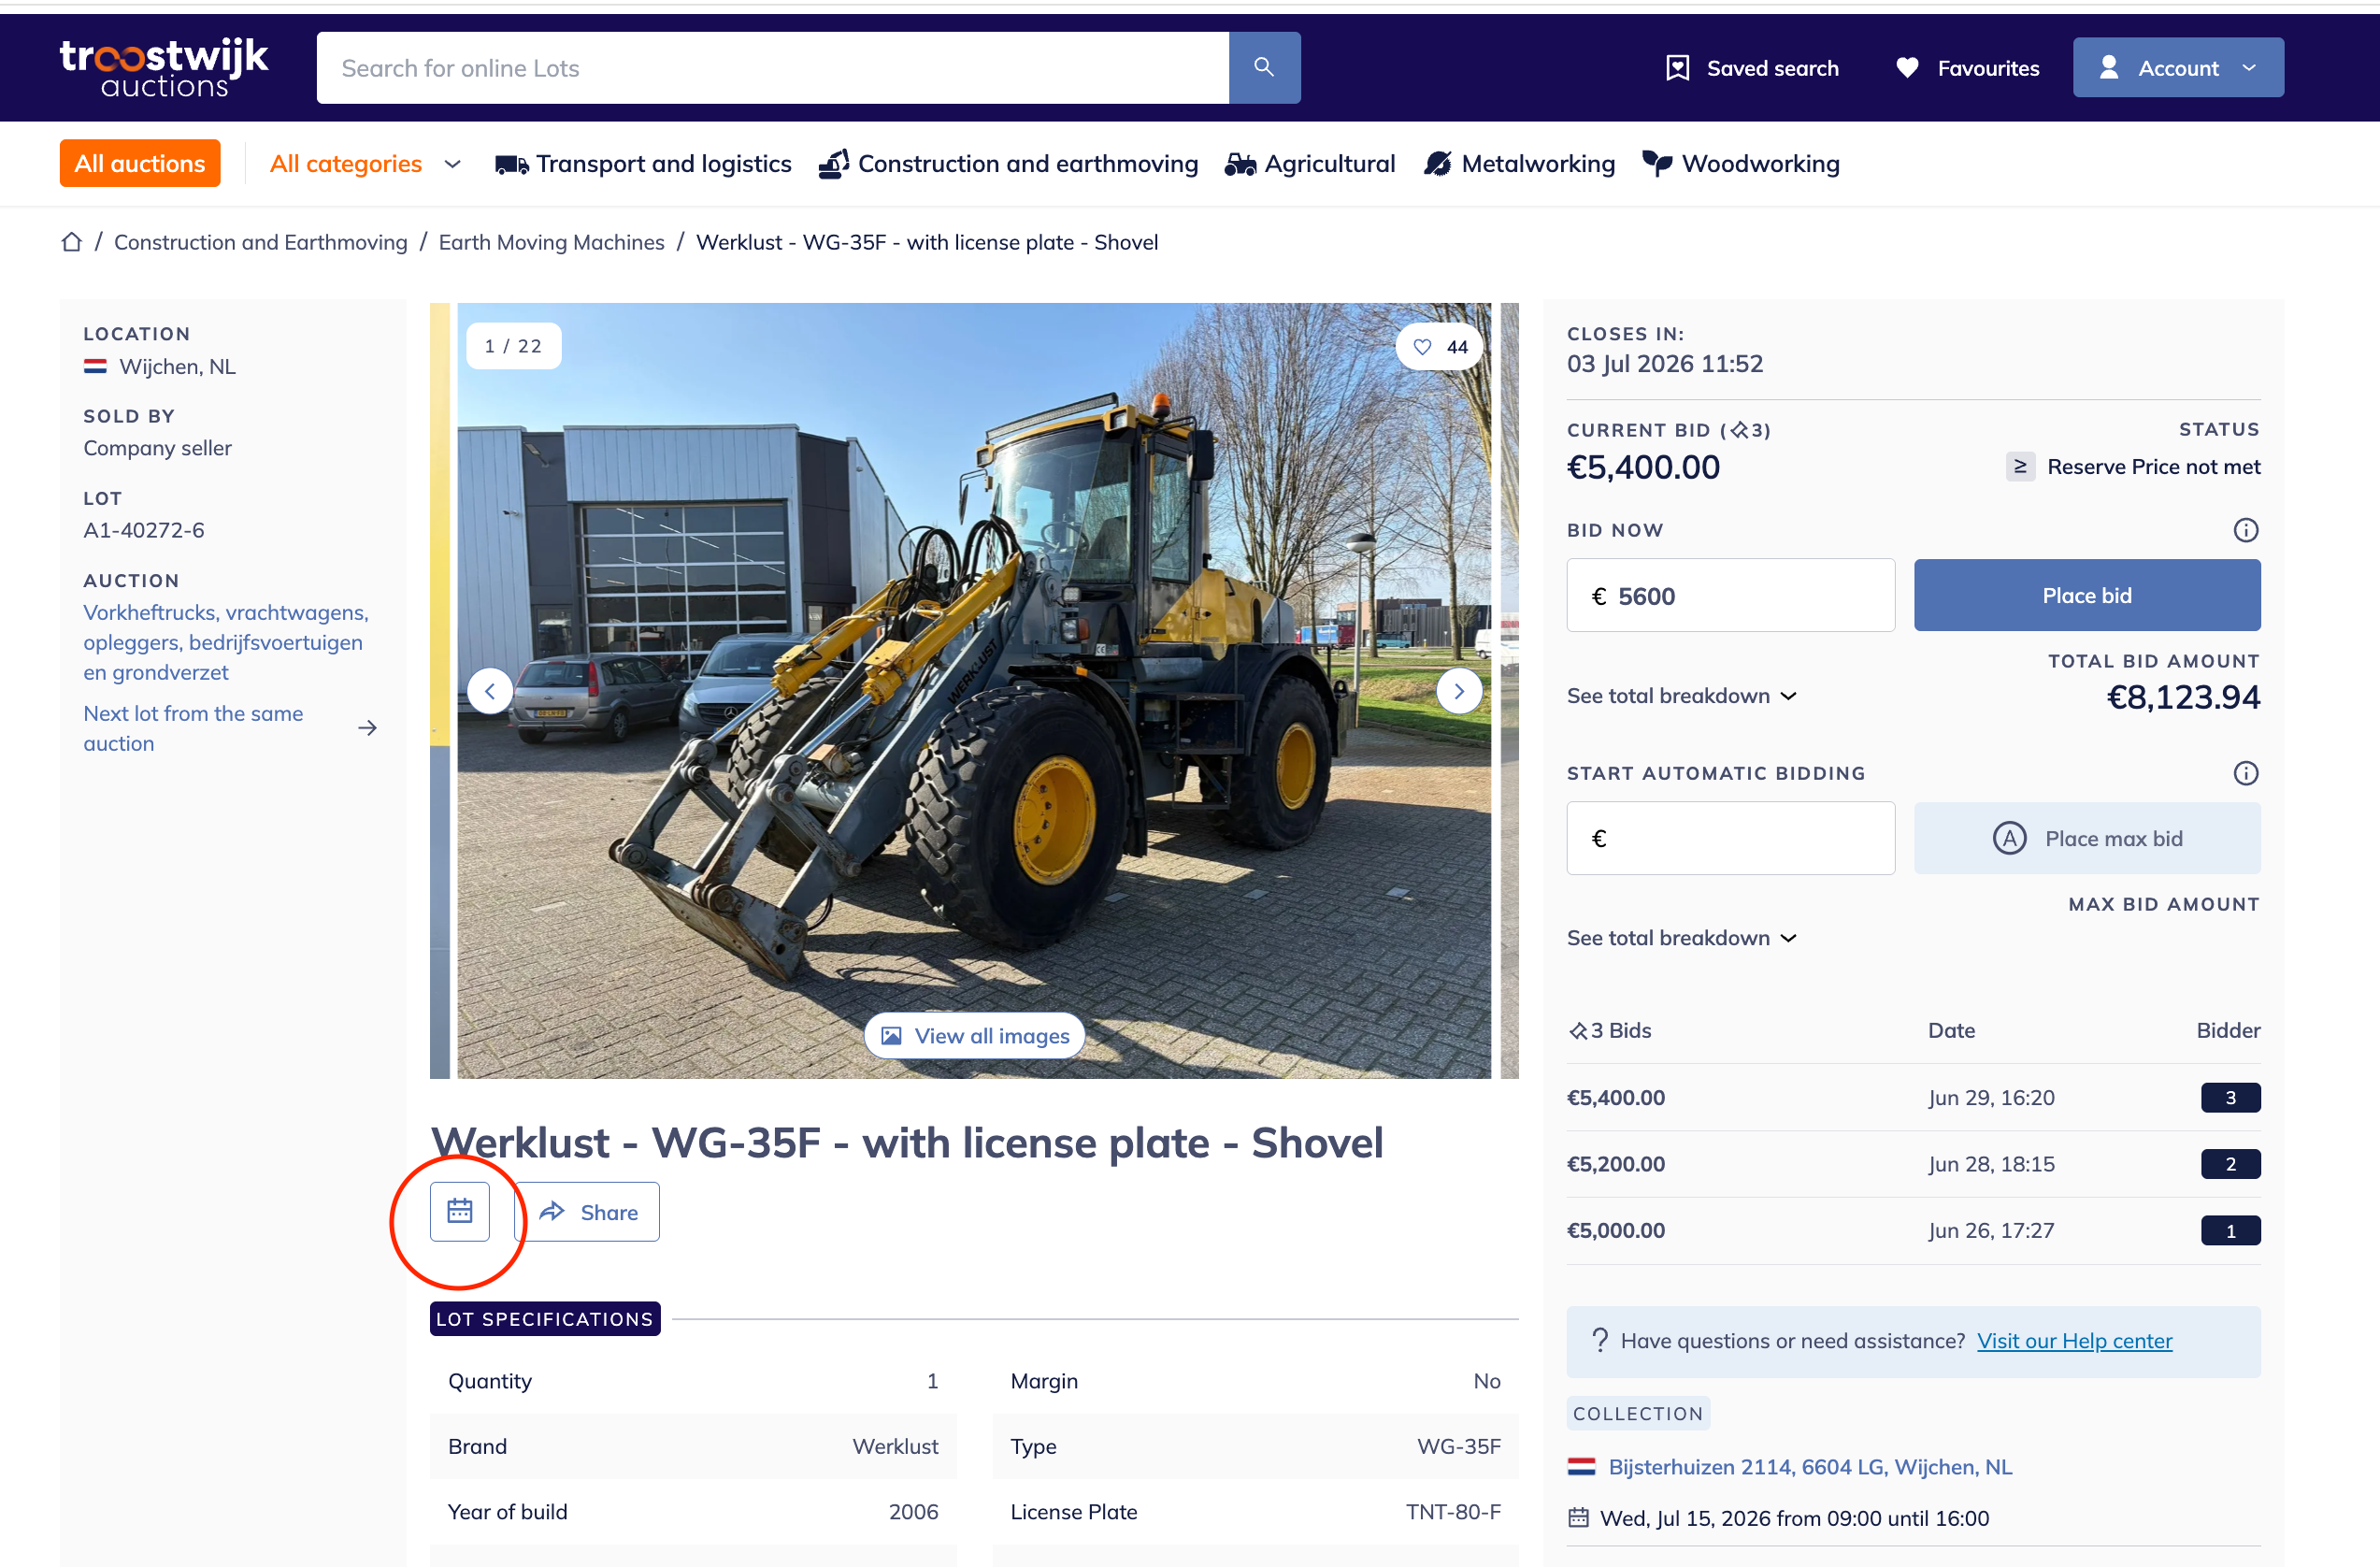Screen dimensions: 2380x1567
Task: Open the Metalworking category
Action: point(1520,163)
